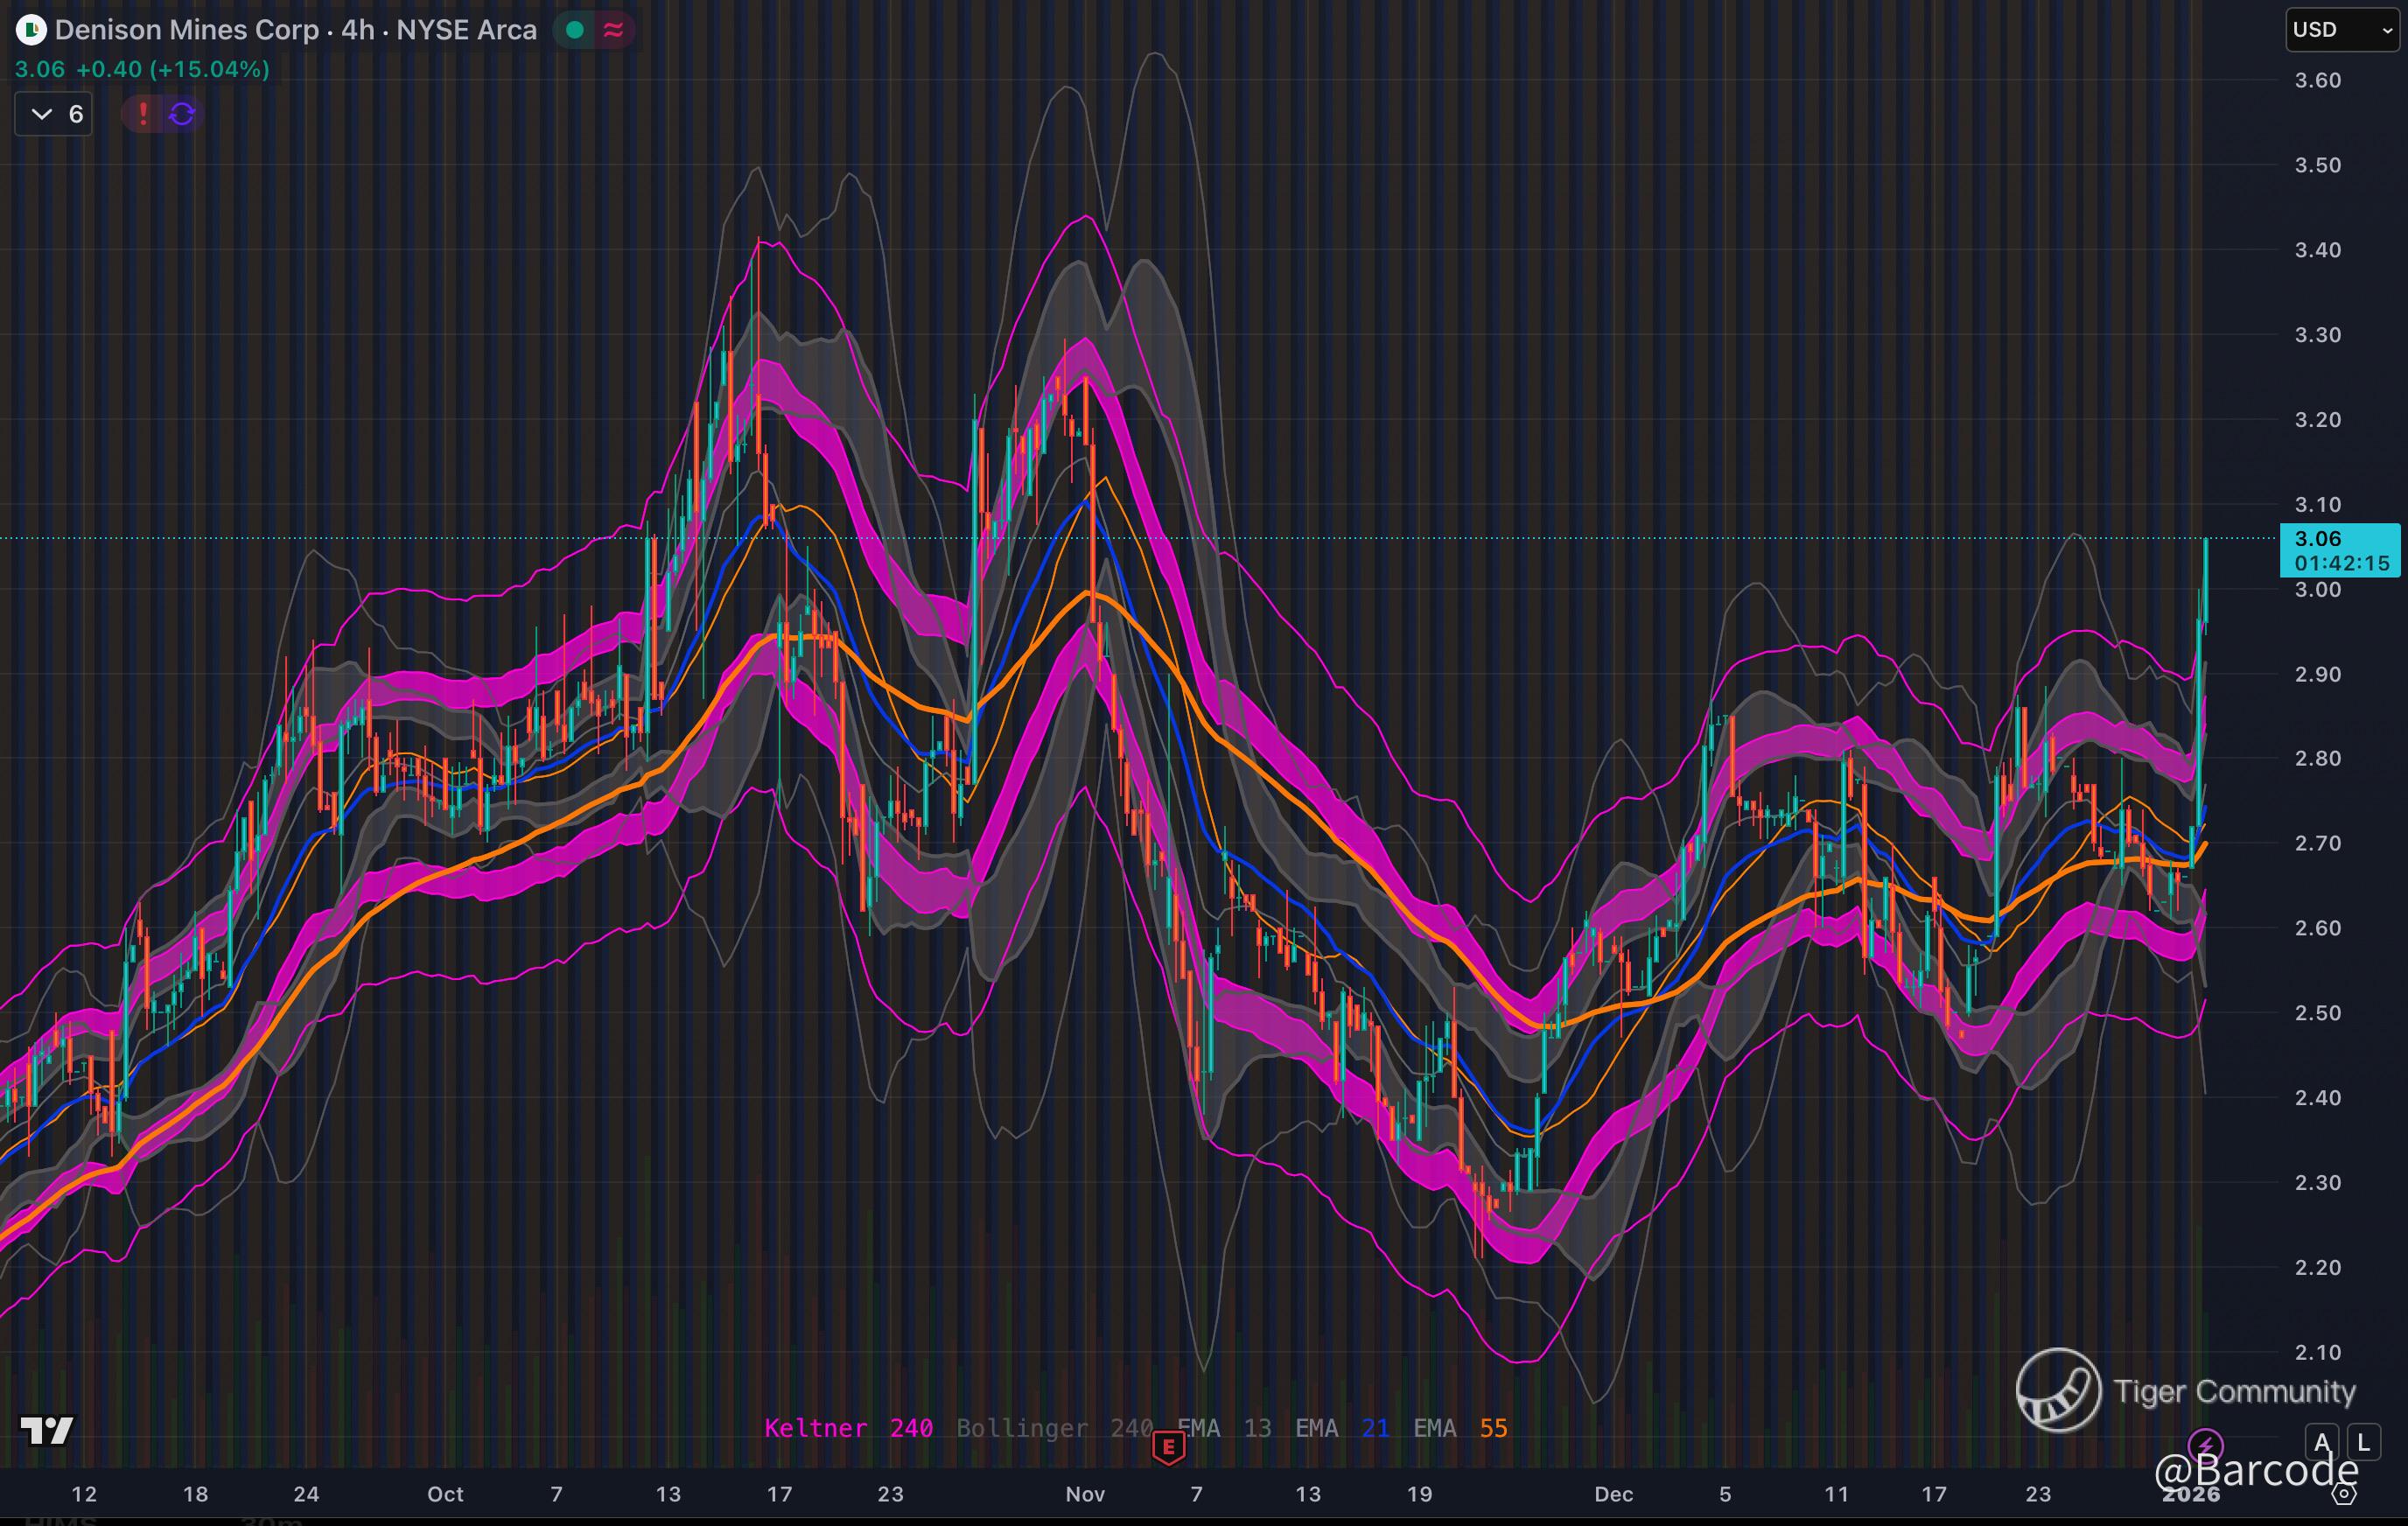Toggle auto scale A button
The image size is (2408, 1526).
tap(2322, 1442)
